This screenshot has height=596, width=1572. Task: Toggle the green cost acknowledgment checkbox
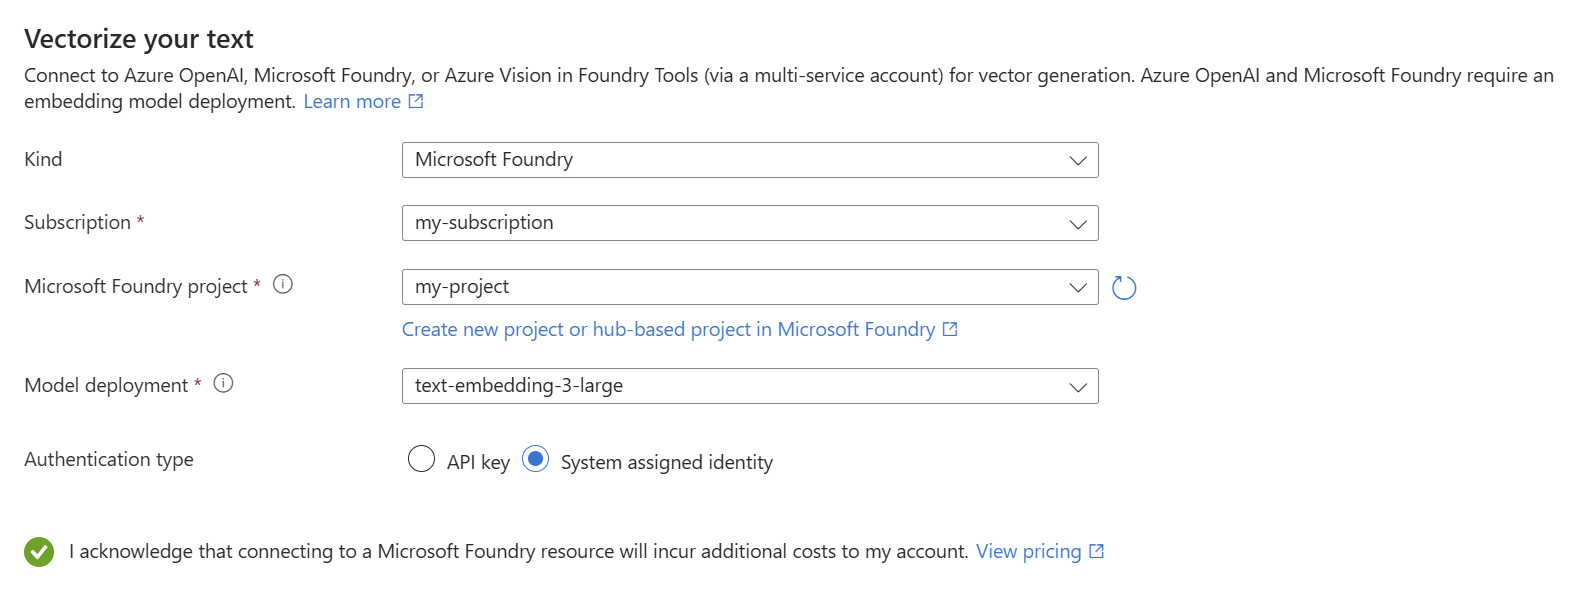tap(39, 551)
